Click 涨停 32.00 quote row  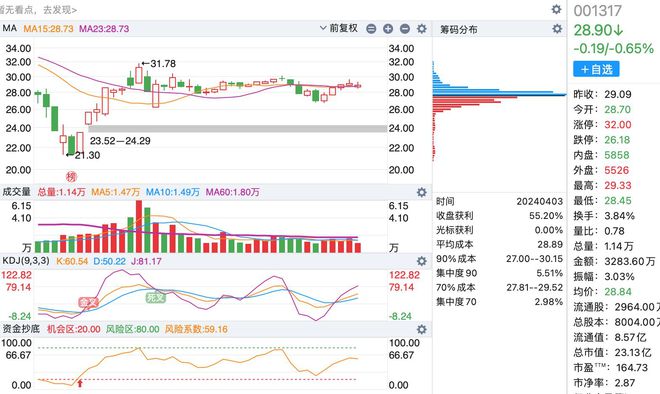click(x=602, y=125)
